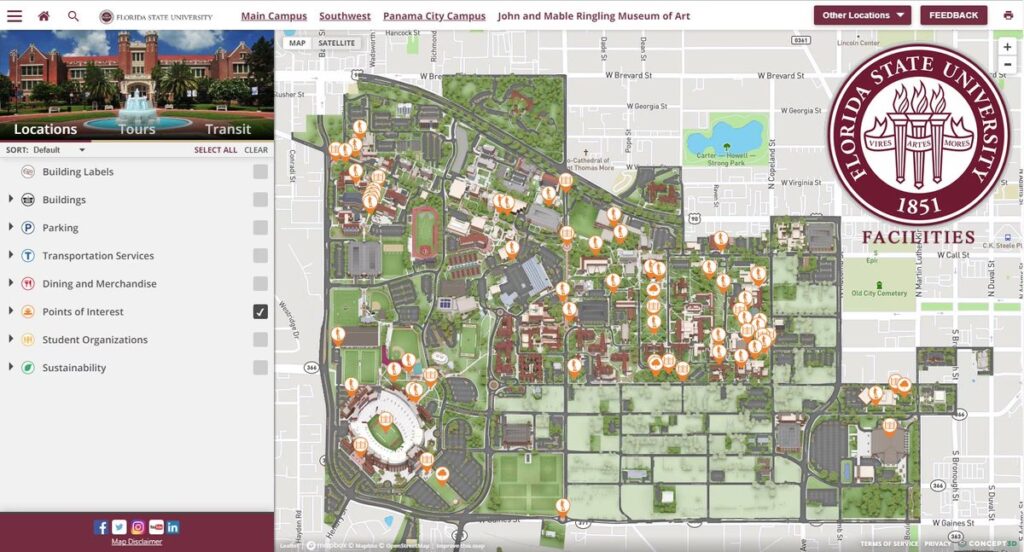Open the hamburger menu icon
Screen dimensions: 1024x552
[14, 16]
